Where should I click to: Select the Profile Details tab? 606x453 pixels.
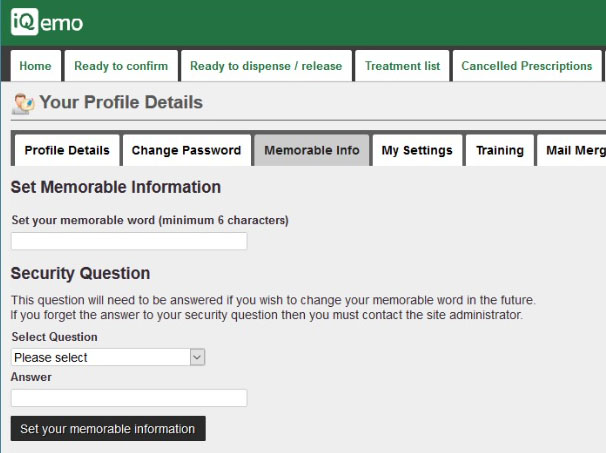[x=67, y=150]
